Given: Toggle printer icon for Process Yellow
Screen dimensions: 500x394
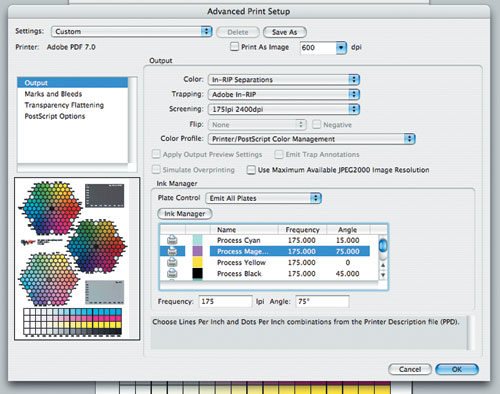Looking at the screenshot, I should click(172, 262).
